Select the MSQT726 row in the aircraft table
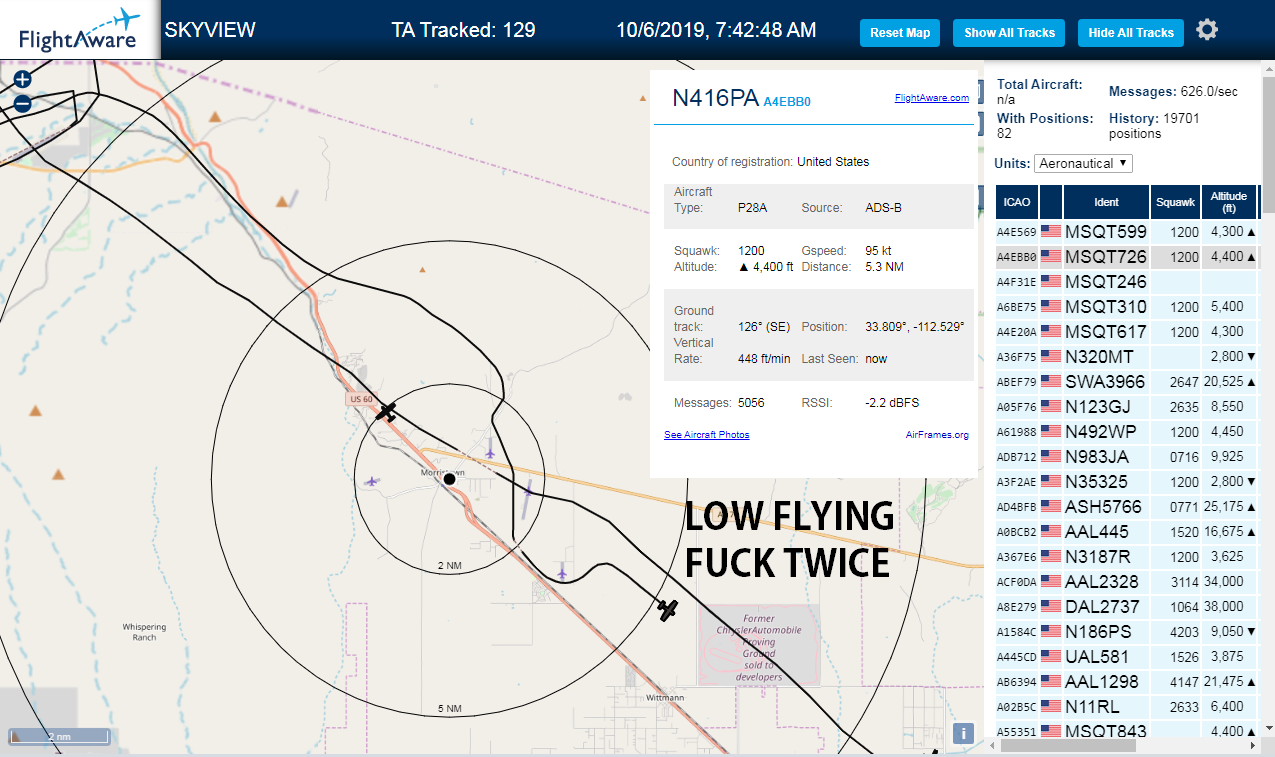 [x=1126, y=256]
